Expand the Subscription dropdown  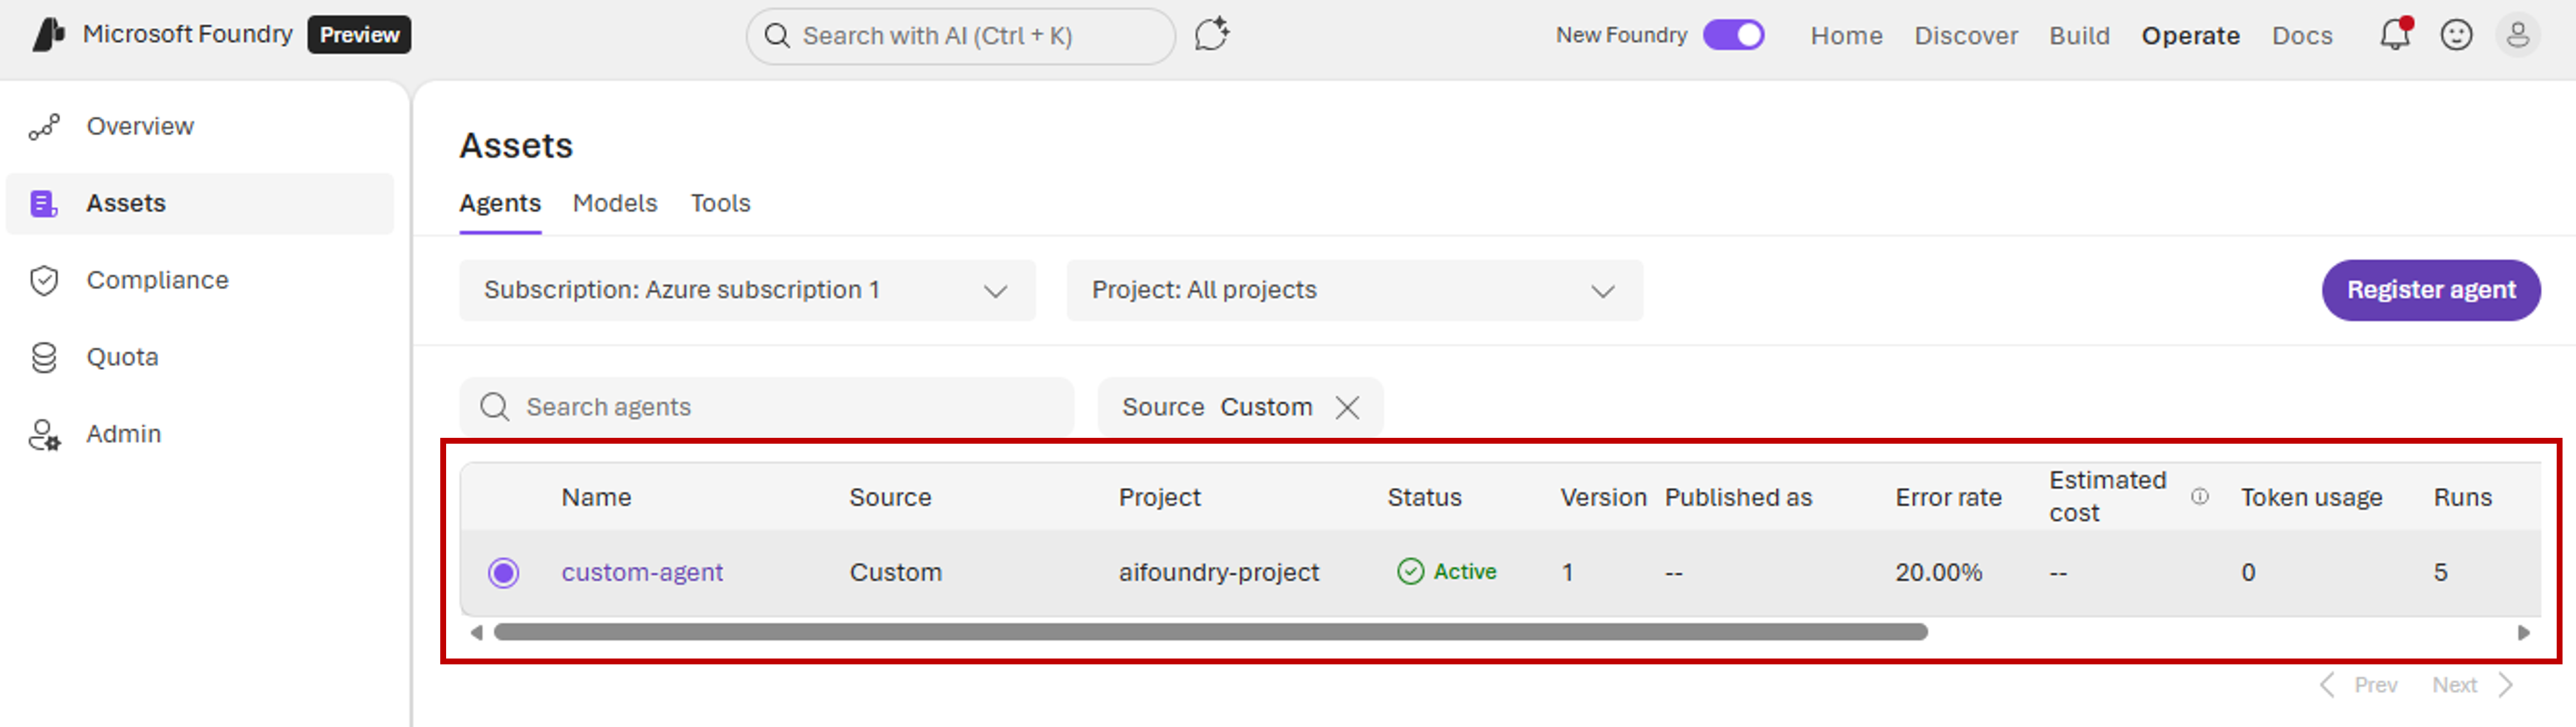point(747,290)
